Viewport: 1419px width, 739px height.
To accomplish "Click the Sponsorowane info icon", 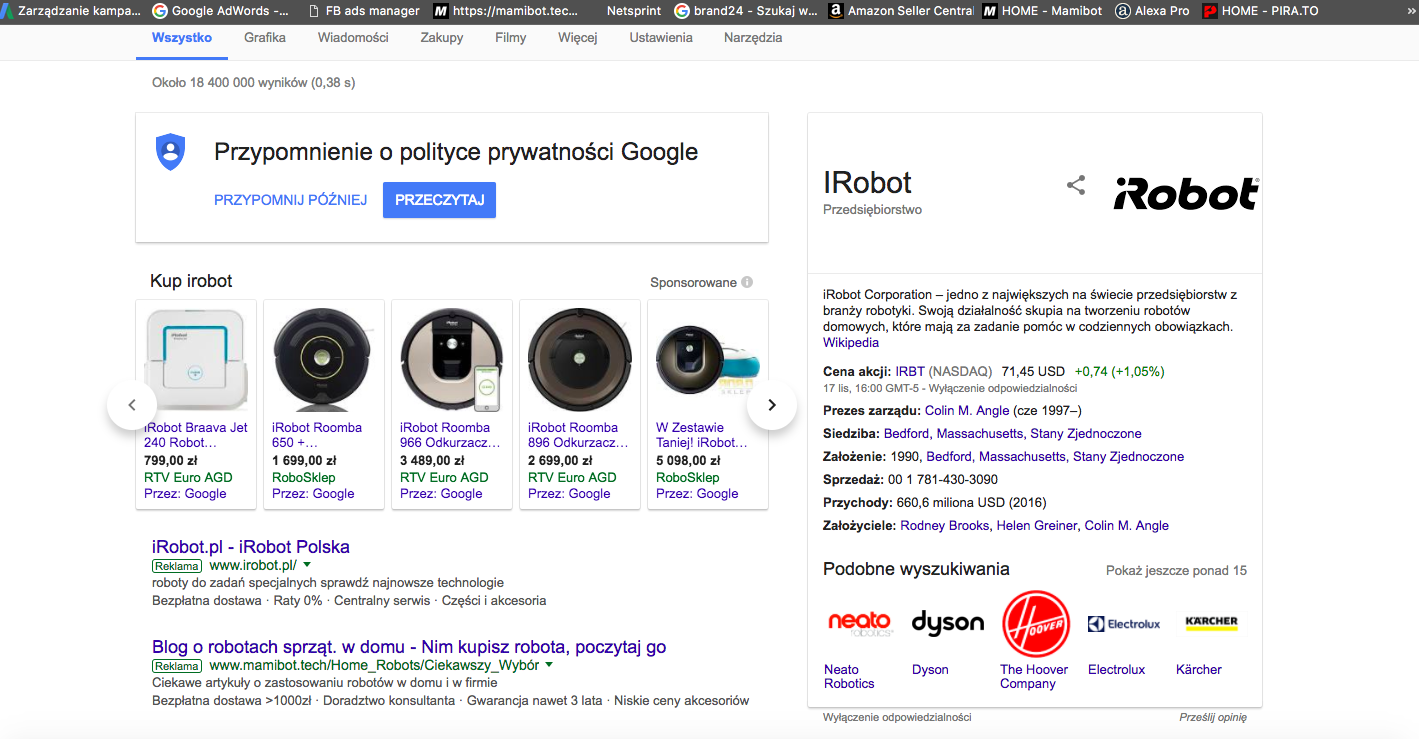I will 747,282.
